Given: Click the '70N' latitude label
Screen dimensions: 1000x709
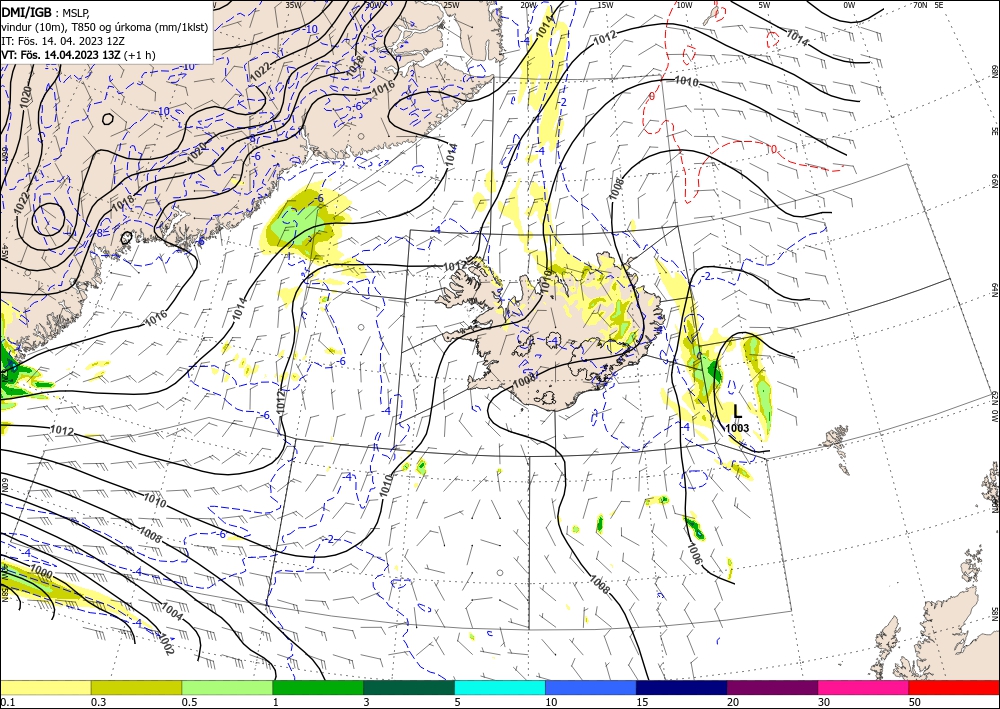Looking at the screenshot, I should (x=920, y=5).
